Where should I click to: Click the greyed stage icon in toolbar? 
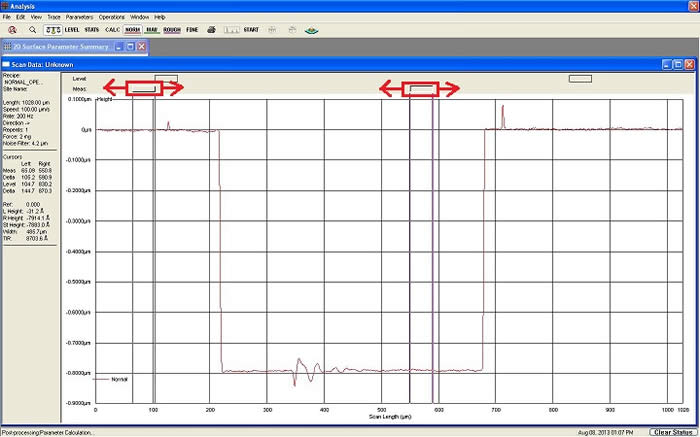(x=292, y=30)
